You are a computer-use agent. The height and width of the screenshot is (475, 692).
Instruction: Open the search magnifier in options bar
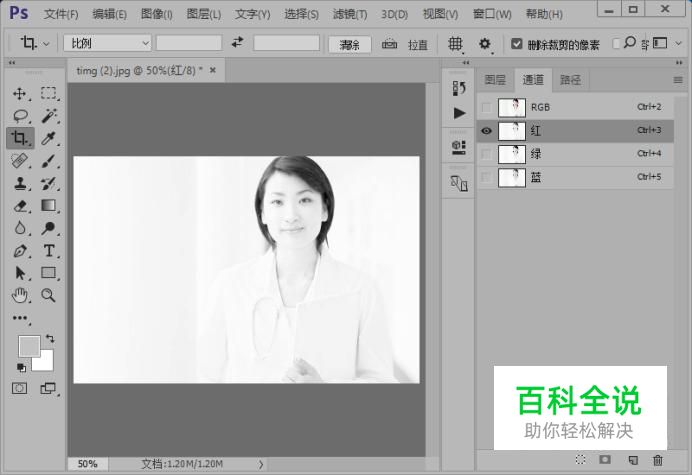tap(630, 42)
